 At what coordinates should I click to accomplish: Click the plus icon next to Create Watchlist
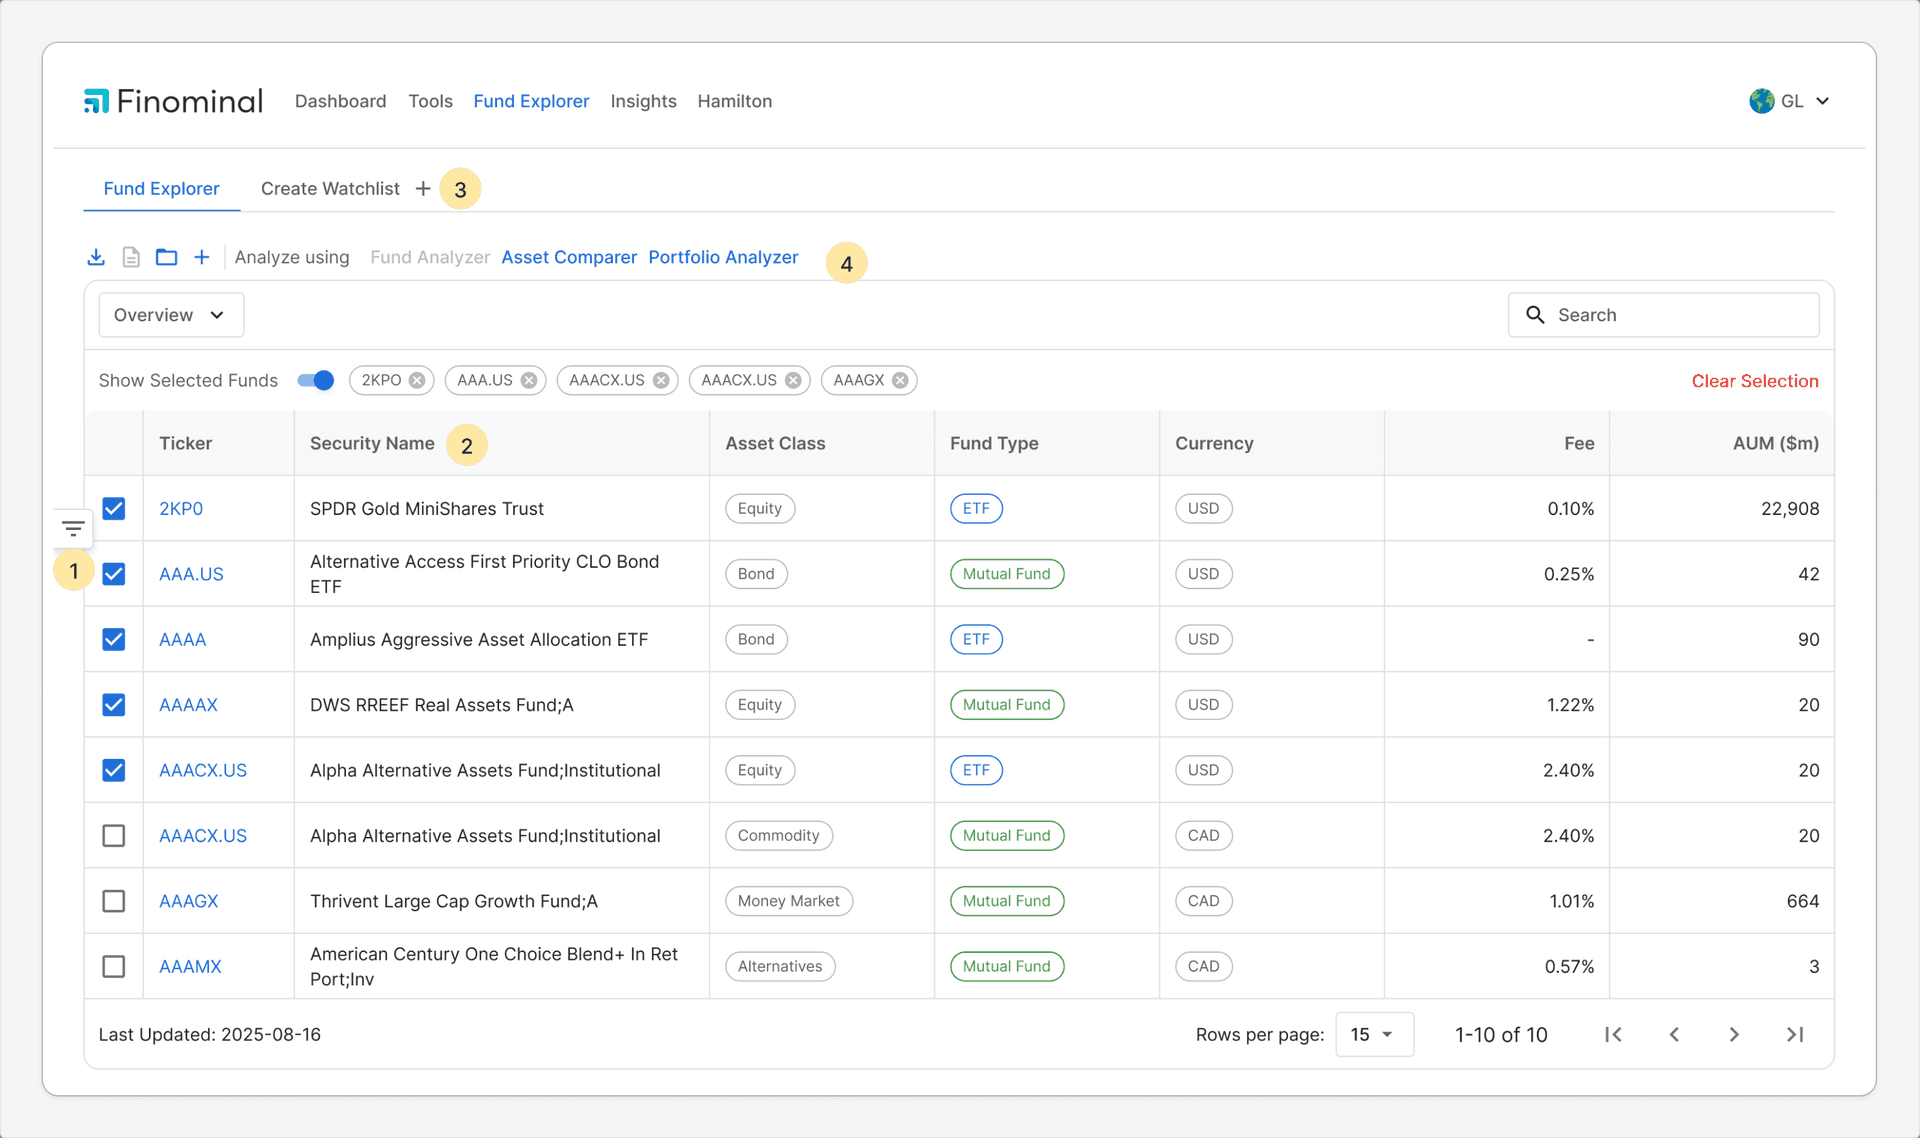coord(423,189)
